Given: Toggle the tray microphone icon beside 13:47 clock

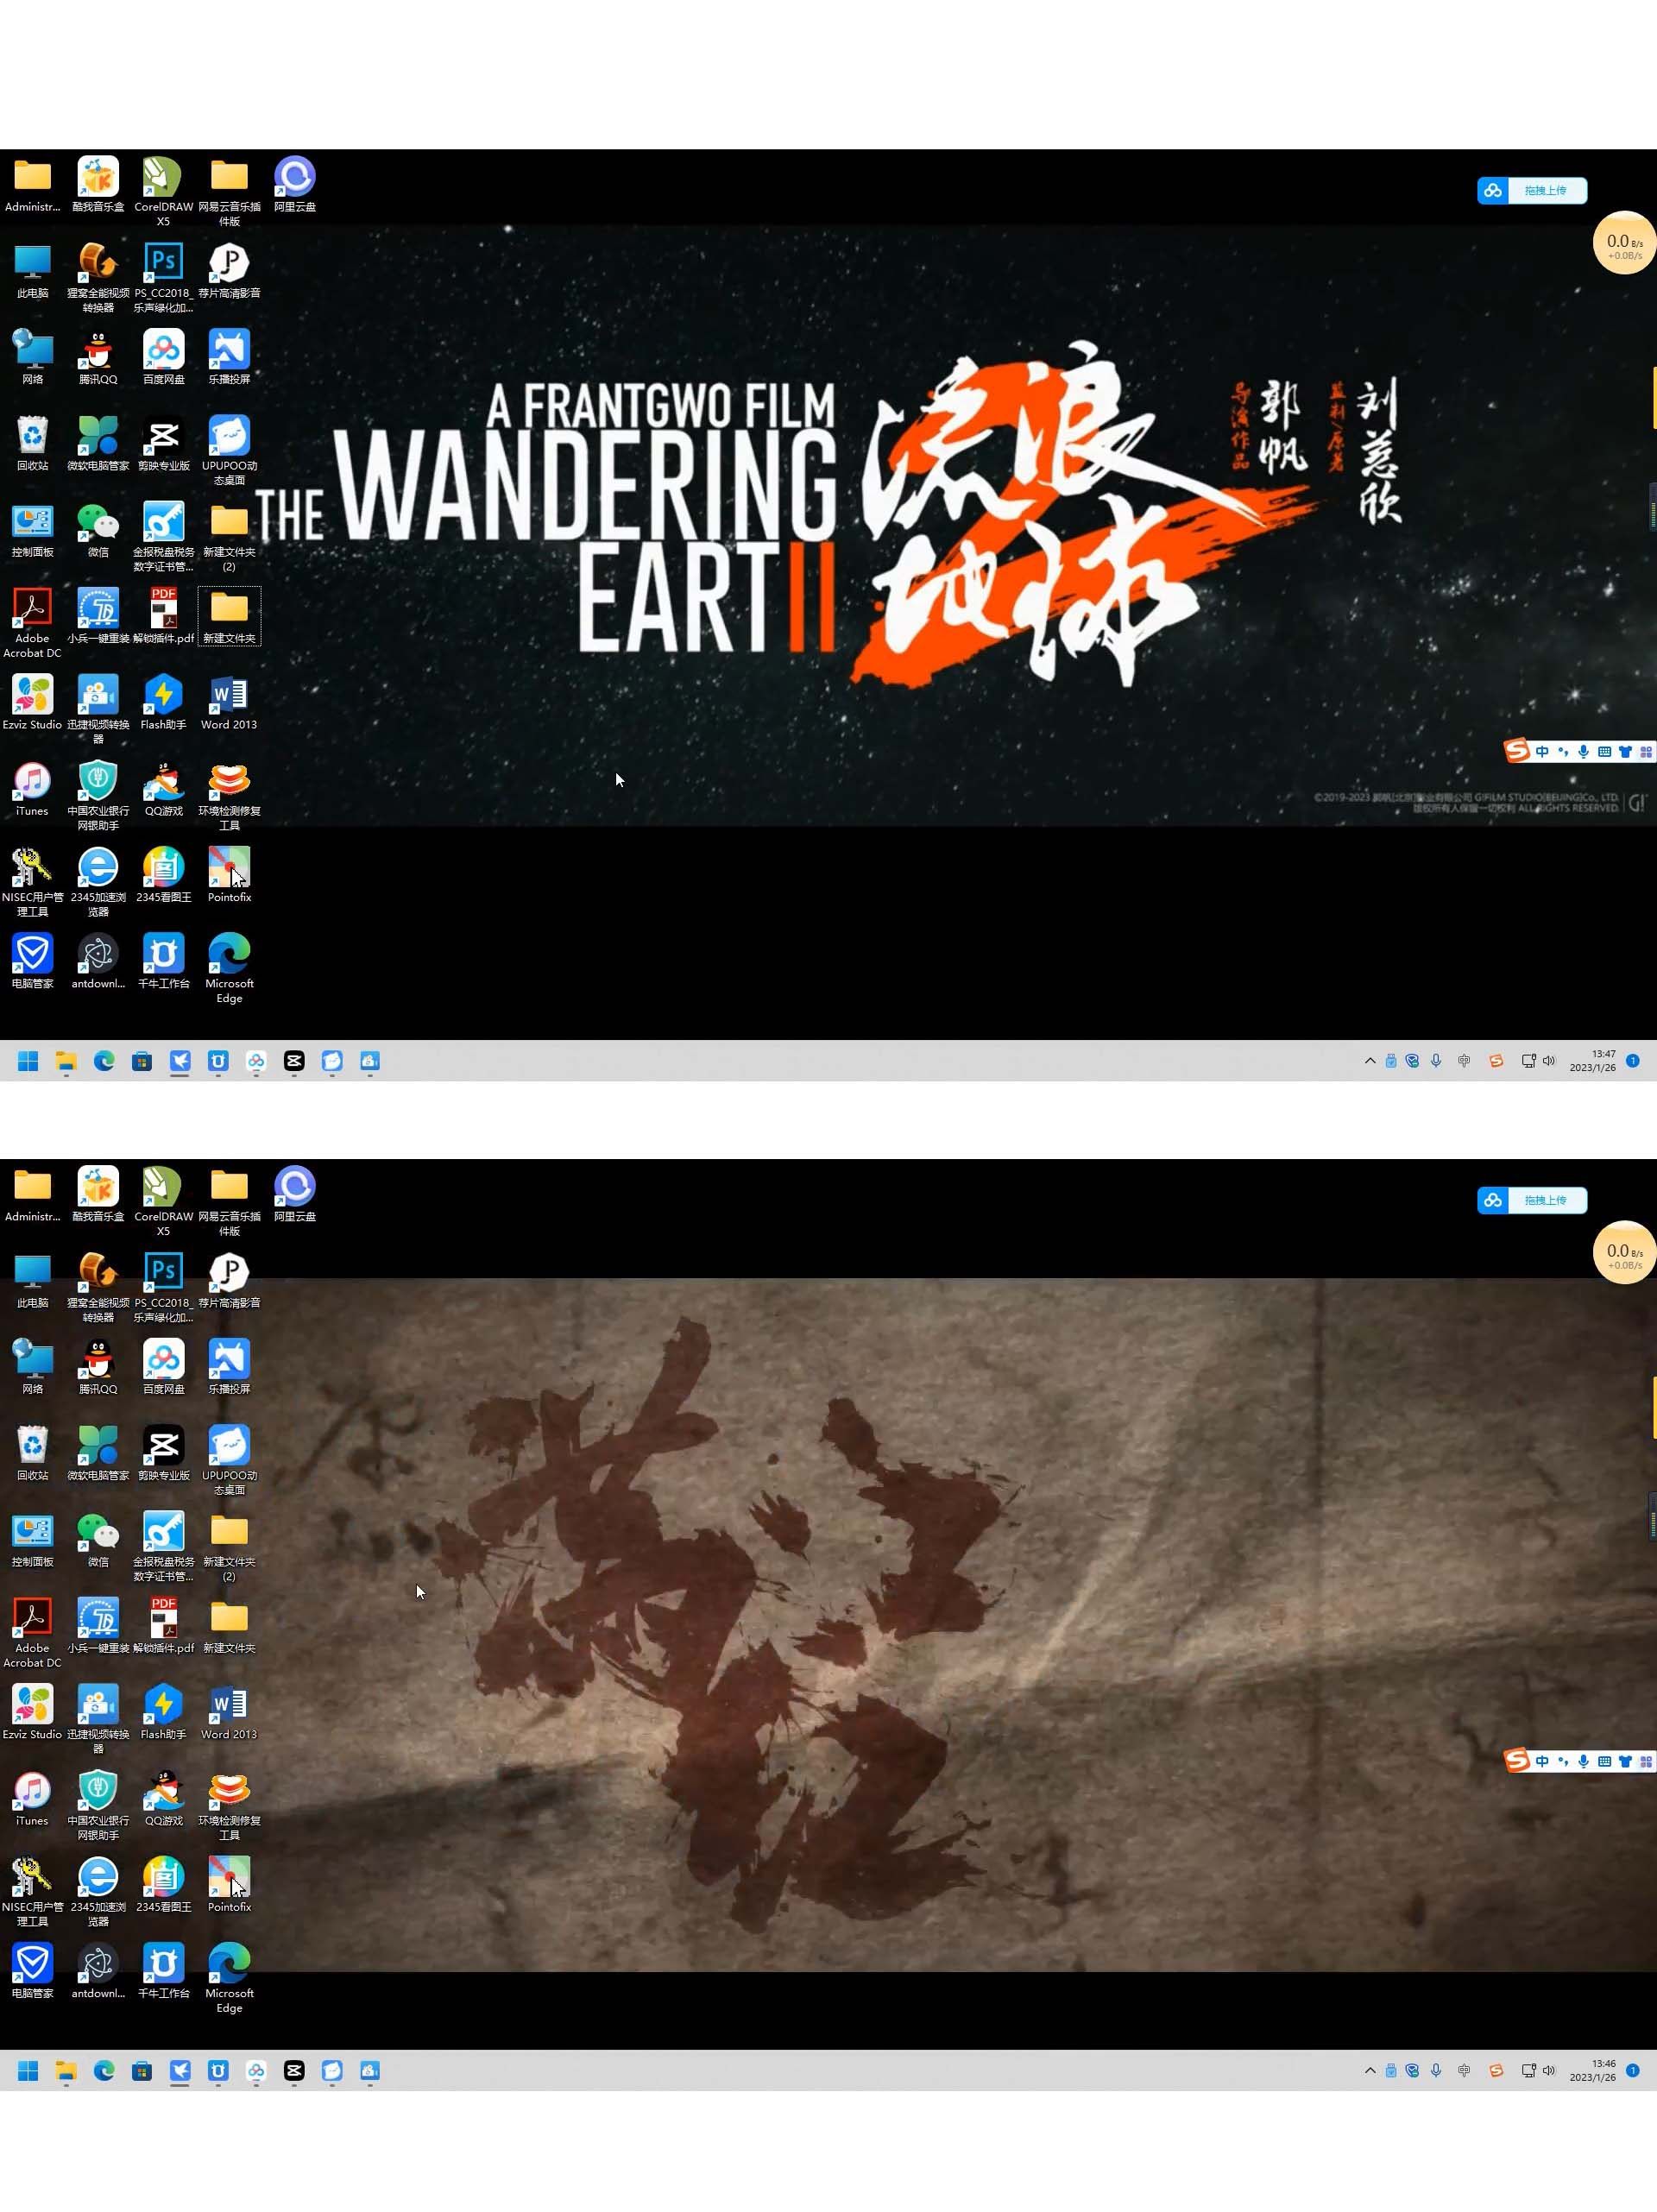Looking at the screenshot, I should 1436,1061.
